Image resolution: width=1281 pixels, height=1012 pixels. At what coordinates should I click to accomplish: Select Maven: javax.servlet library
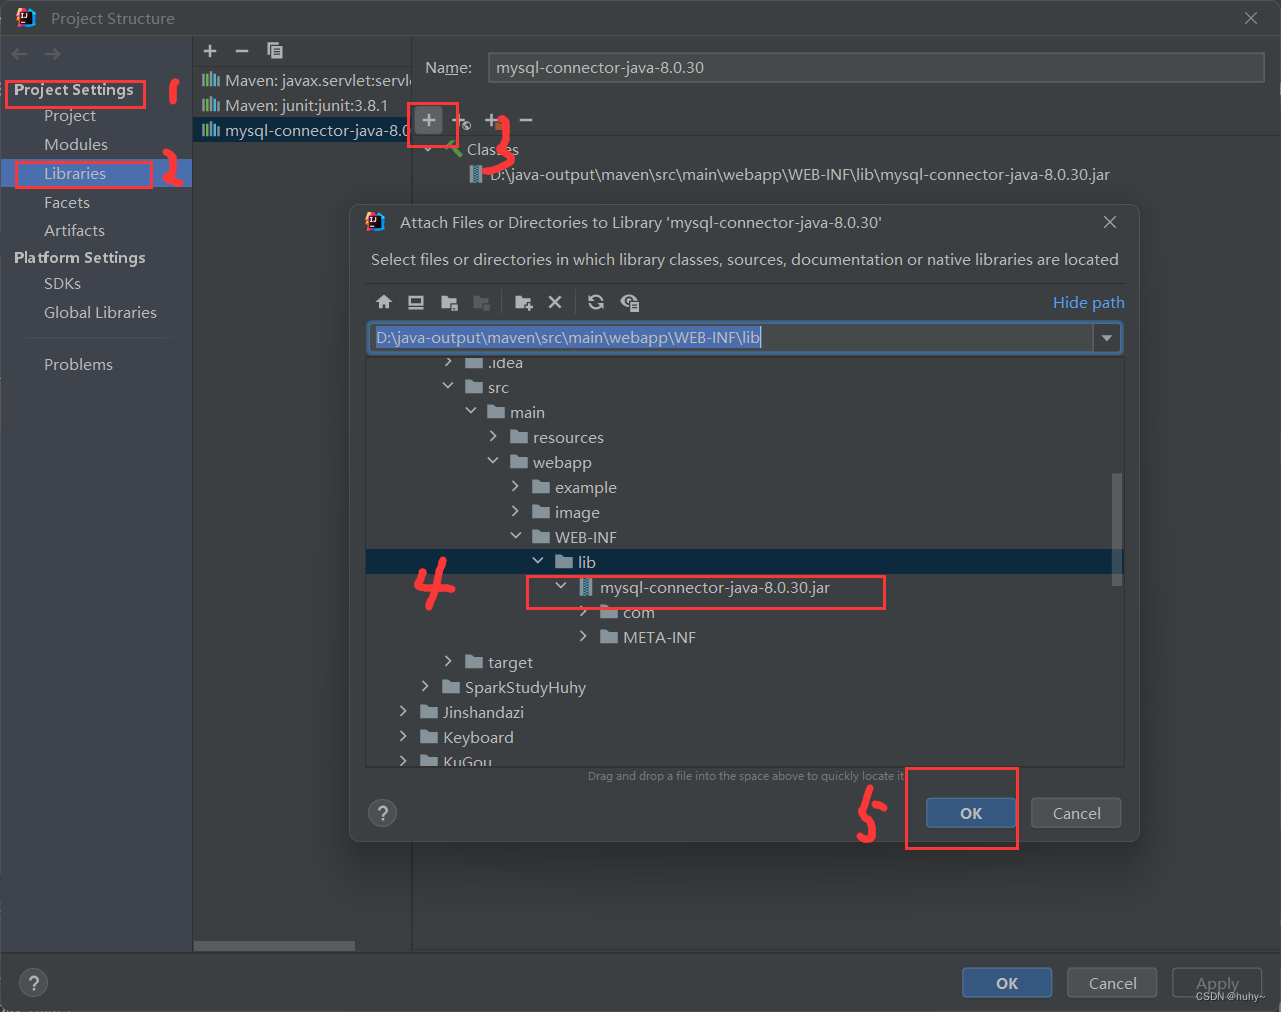click(302, 80)
